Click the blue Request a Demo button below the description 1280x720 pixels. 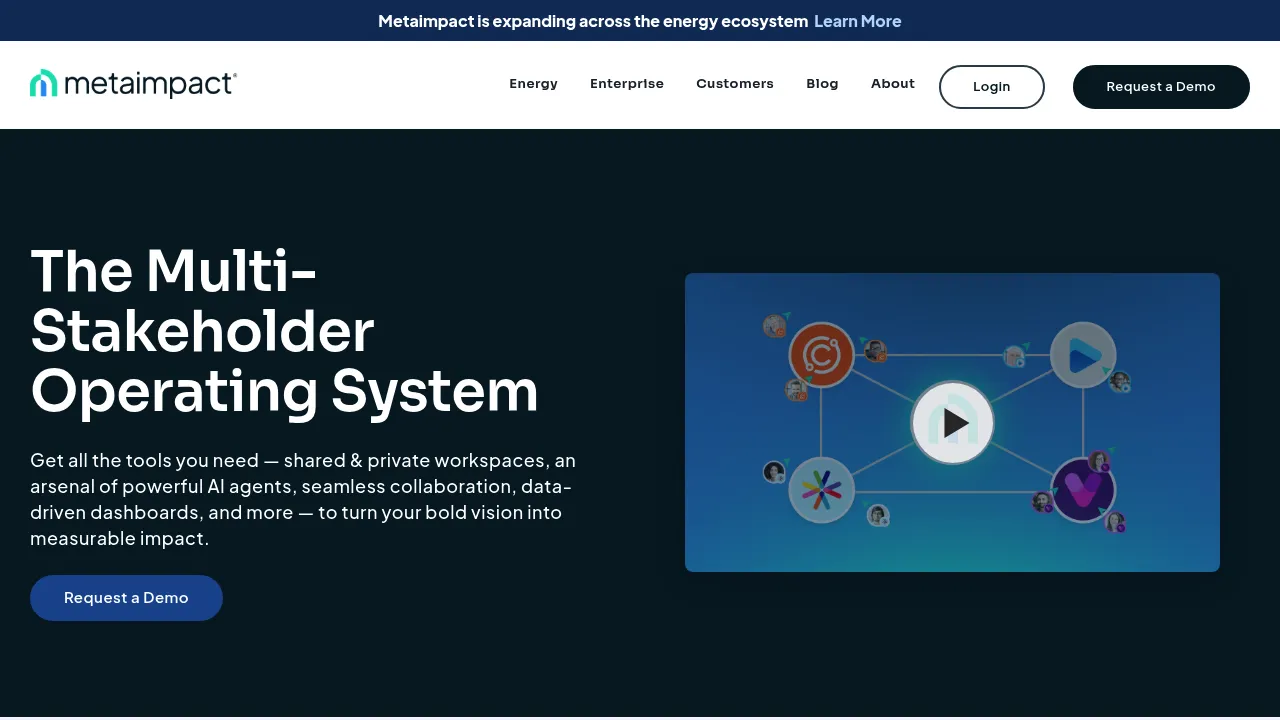pyautogui.click(x=126, y=598)
